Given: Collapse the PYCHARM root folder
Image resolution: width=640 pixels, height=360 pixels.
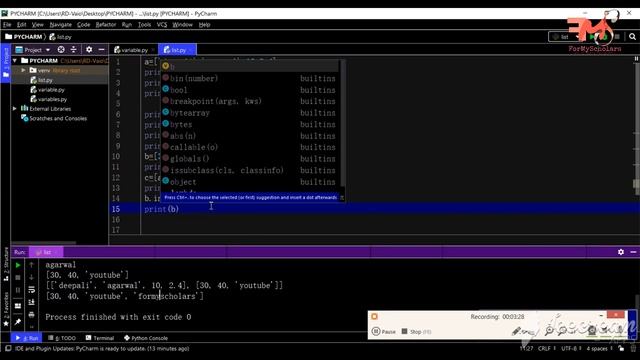Looking at the screenshot, I should point(15,61).
